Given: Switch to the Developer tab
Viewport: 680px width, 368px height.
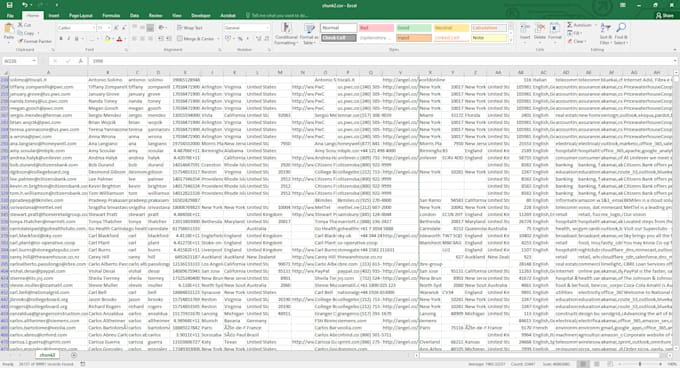Looking at the screenshot, I should click(201, 15).
